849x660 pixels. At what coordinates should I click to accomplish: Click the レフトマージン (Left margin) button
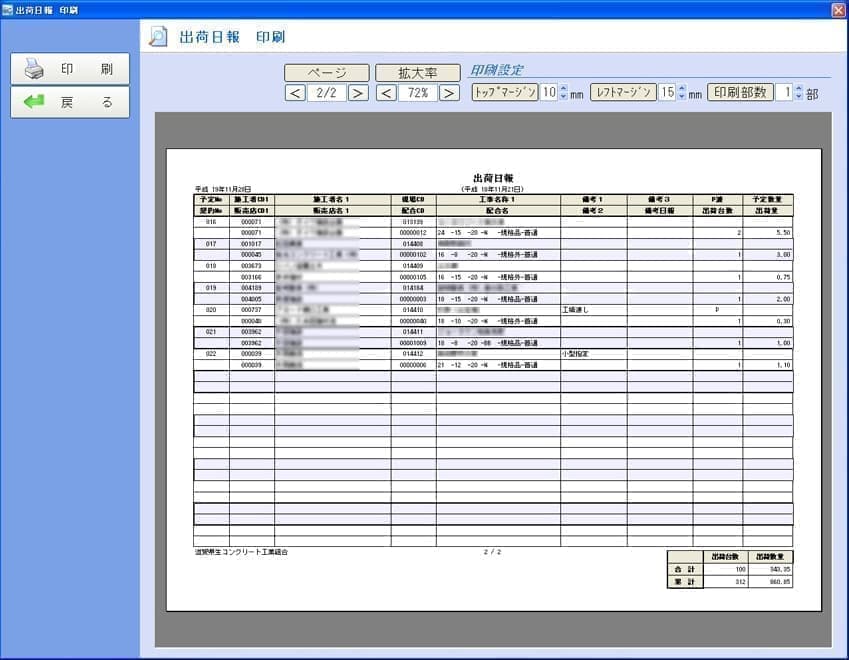tap(623, 92)
